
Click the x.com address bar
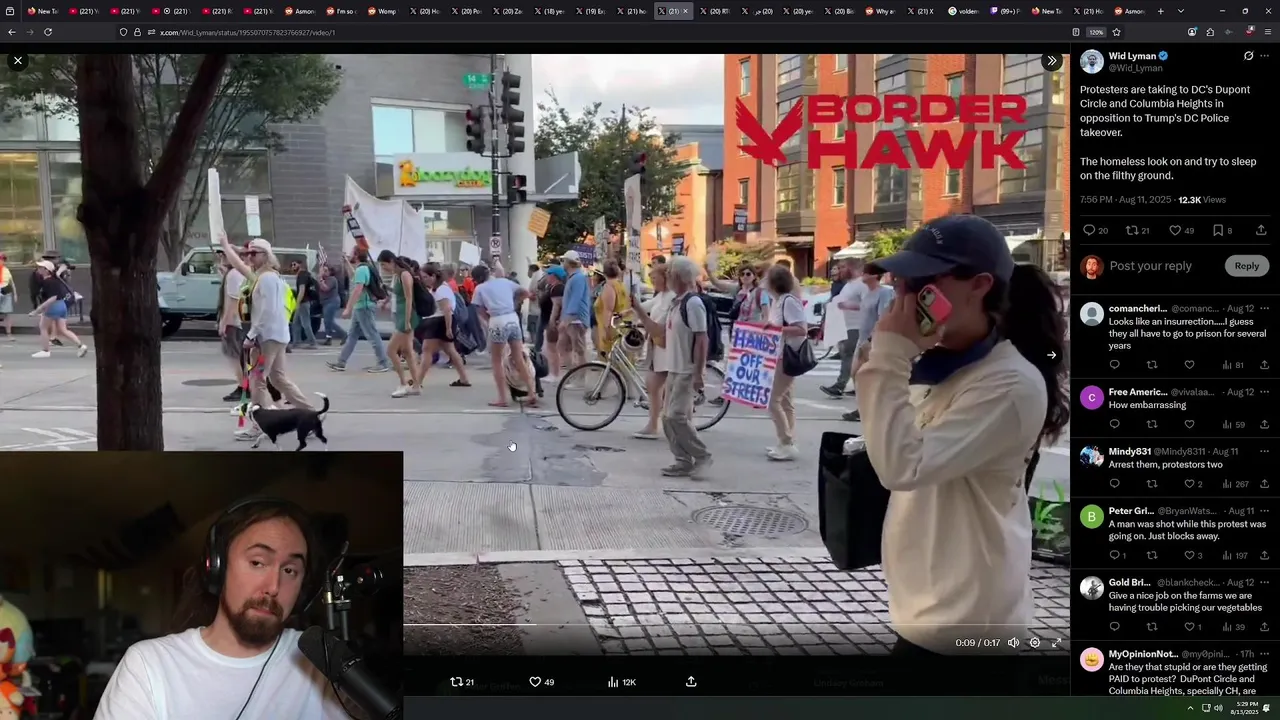(600, 32)
